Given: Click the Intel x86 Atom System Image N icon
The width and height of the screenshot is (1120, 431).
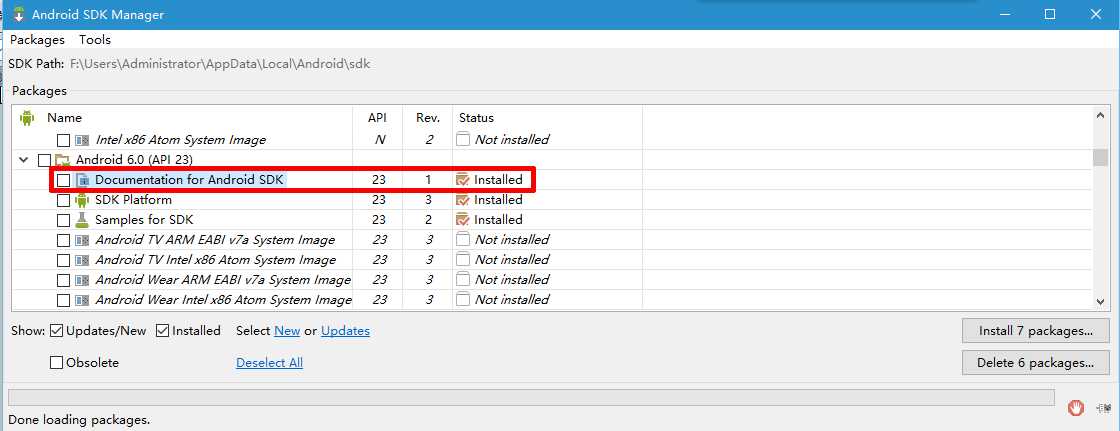Looking at the screenshot, I should point(83,140).
